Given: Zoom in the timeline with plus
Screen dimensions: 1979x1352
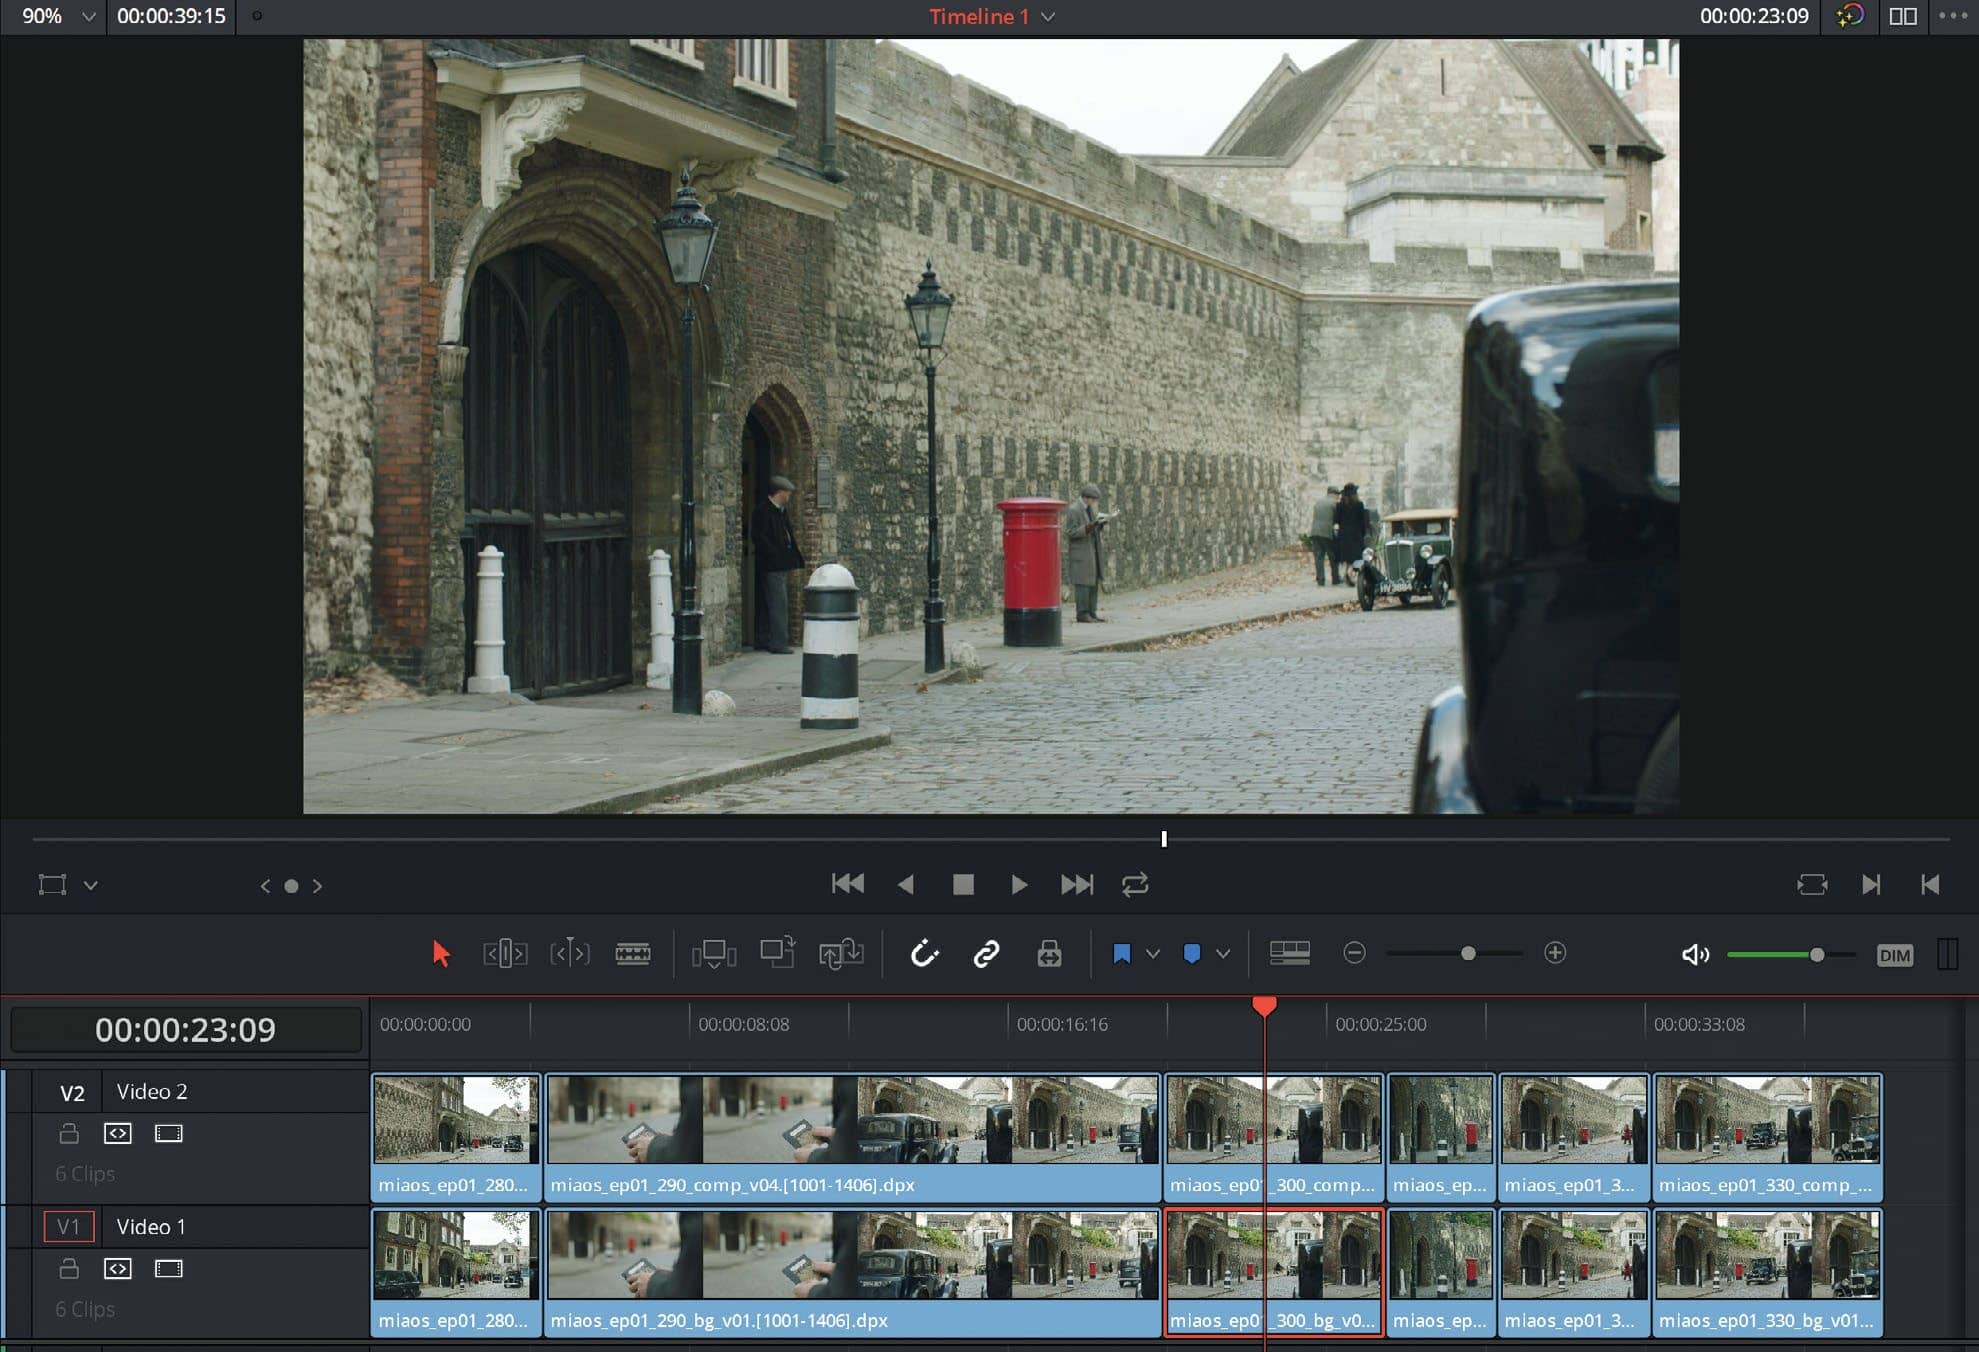Looking at the screenshot, I should coord(1555,953).
